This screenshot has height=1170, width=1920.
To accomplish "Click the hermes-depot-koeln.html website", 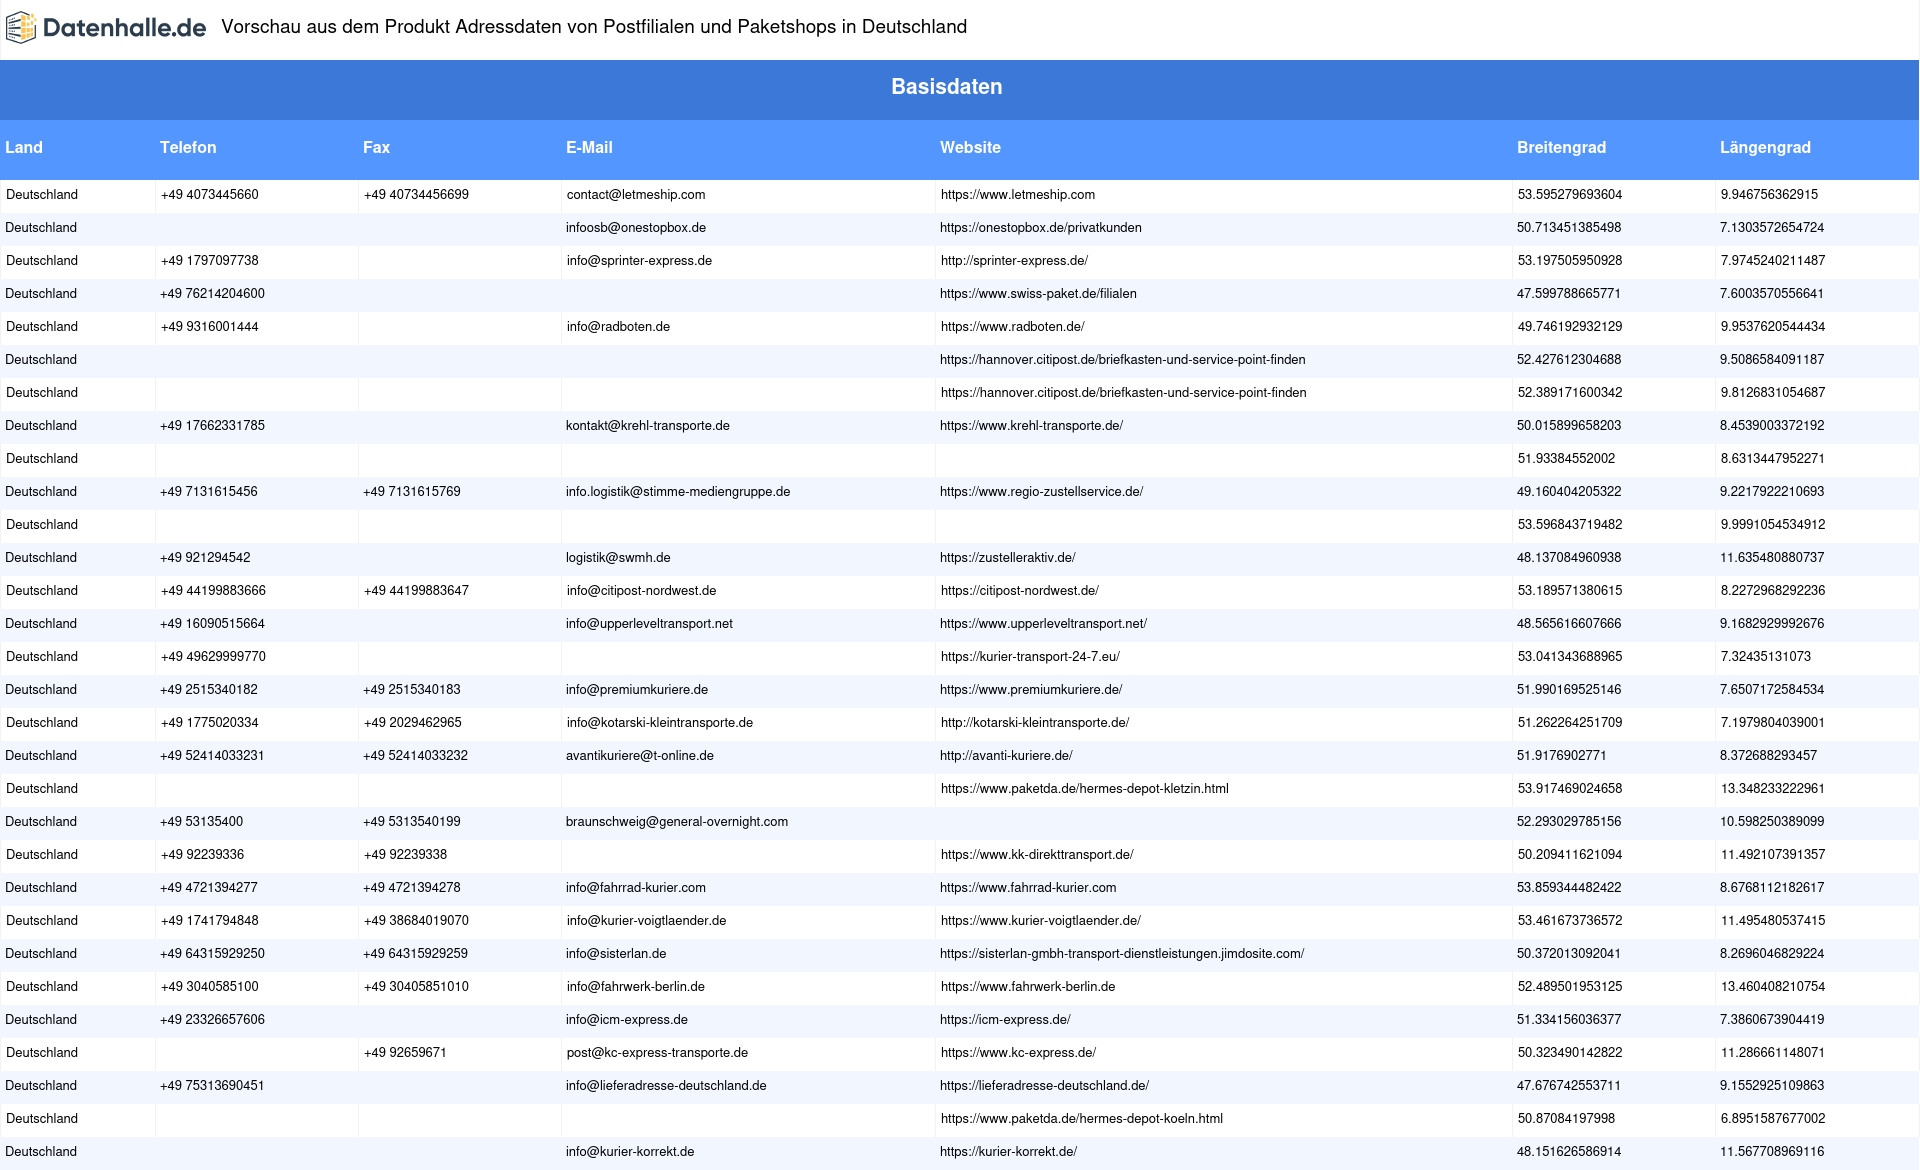I will [x=1082, y=1119].
